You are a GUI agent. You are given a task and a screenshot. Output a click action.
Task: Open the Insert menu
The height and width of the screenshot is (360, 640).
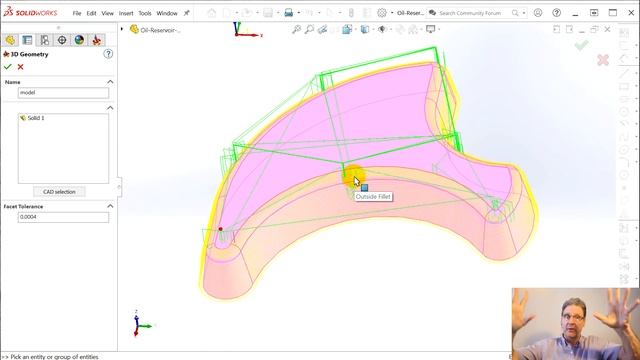(x=126, y=13)
